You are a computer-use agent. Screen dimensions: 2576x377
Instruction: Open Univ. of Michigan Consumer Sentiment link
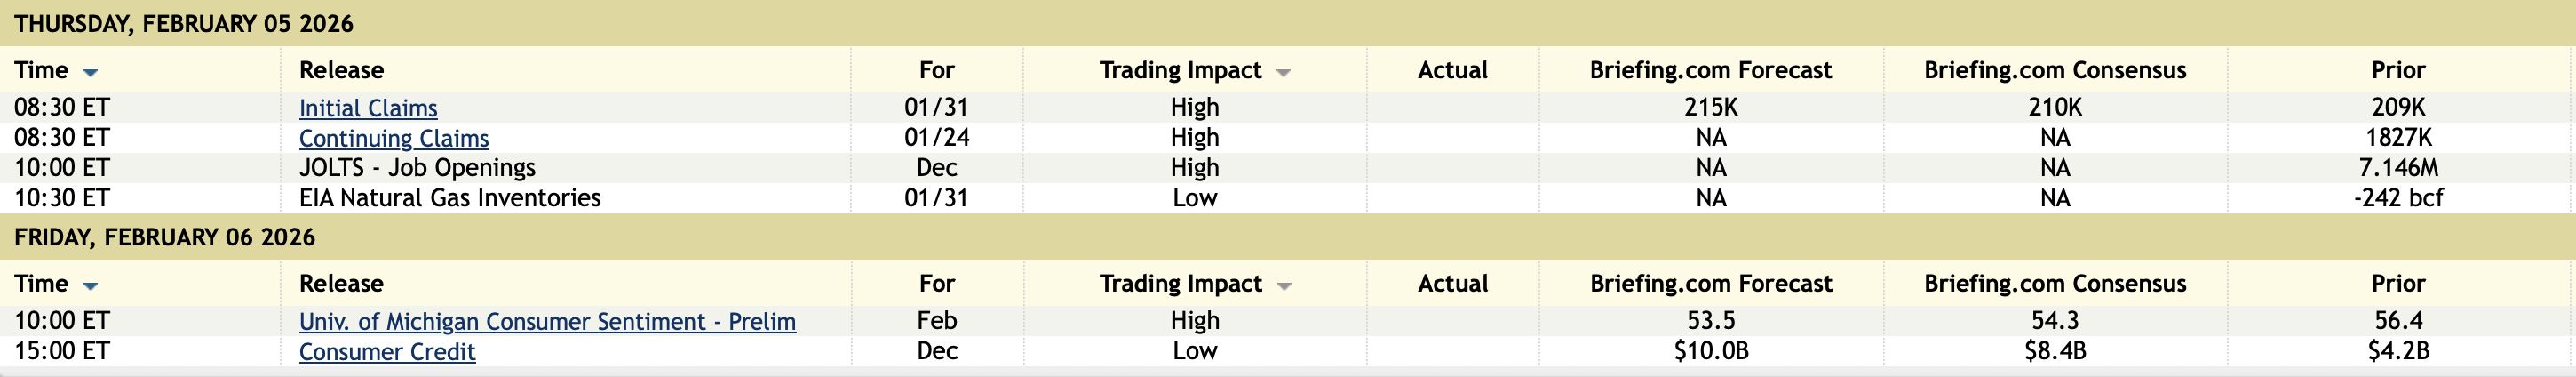[547, 321]
